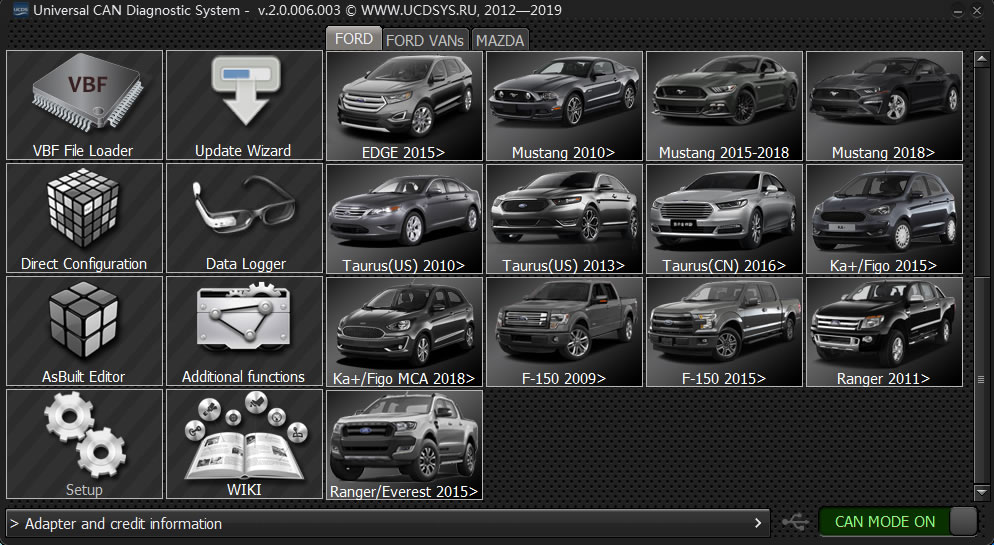
Task: Switch to the FORD tab
Action: [354, 39]
